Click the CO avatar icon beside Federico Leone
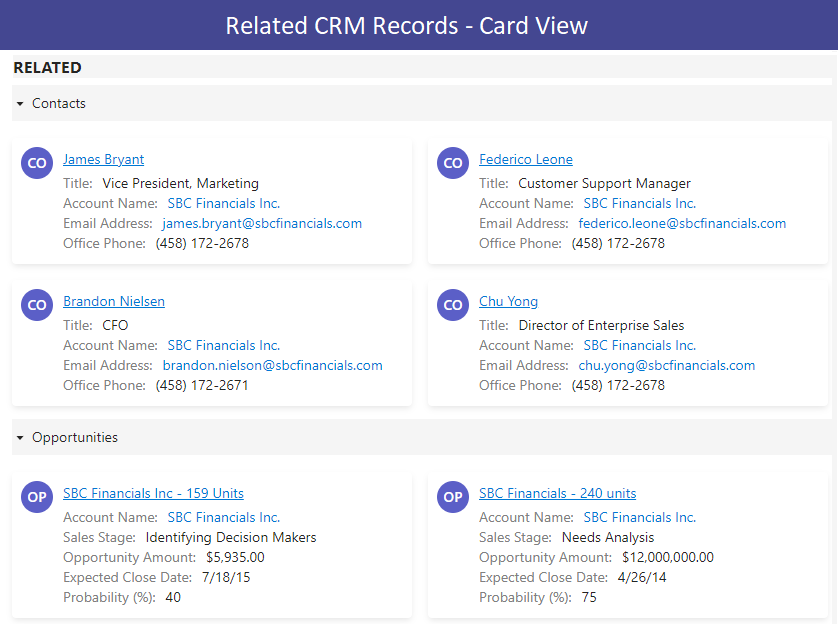Image resolution: width=838 pixels, height=624 pixels. pos(453,163)
